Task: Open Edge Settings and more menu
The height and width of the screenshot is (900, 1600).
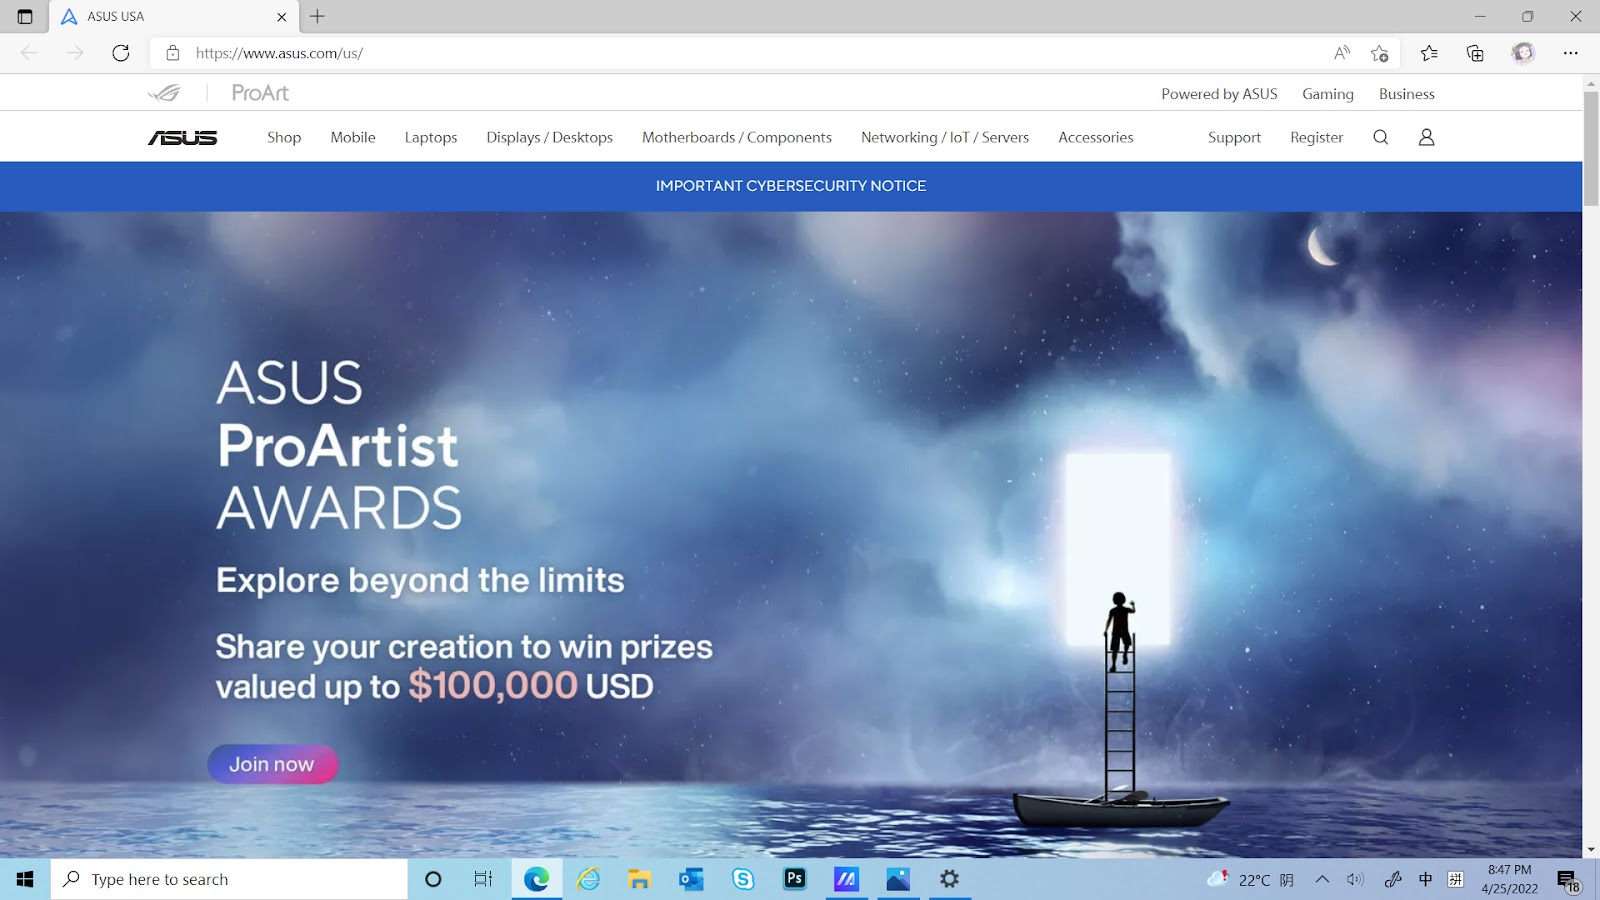Action: click(1571, 53)
